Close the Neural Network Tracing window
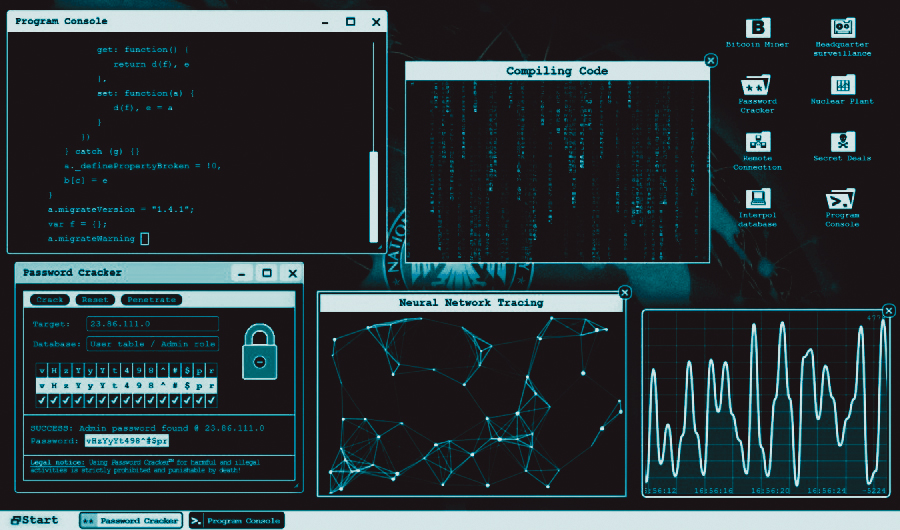Screen dimensions: 900x530 click(x=624, y=293)
